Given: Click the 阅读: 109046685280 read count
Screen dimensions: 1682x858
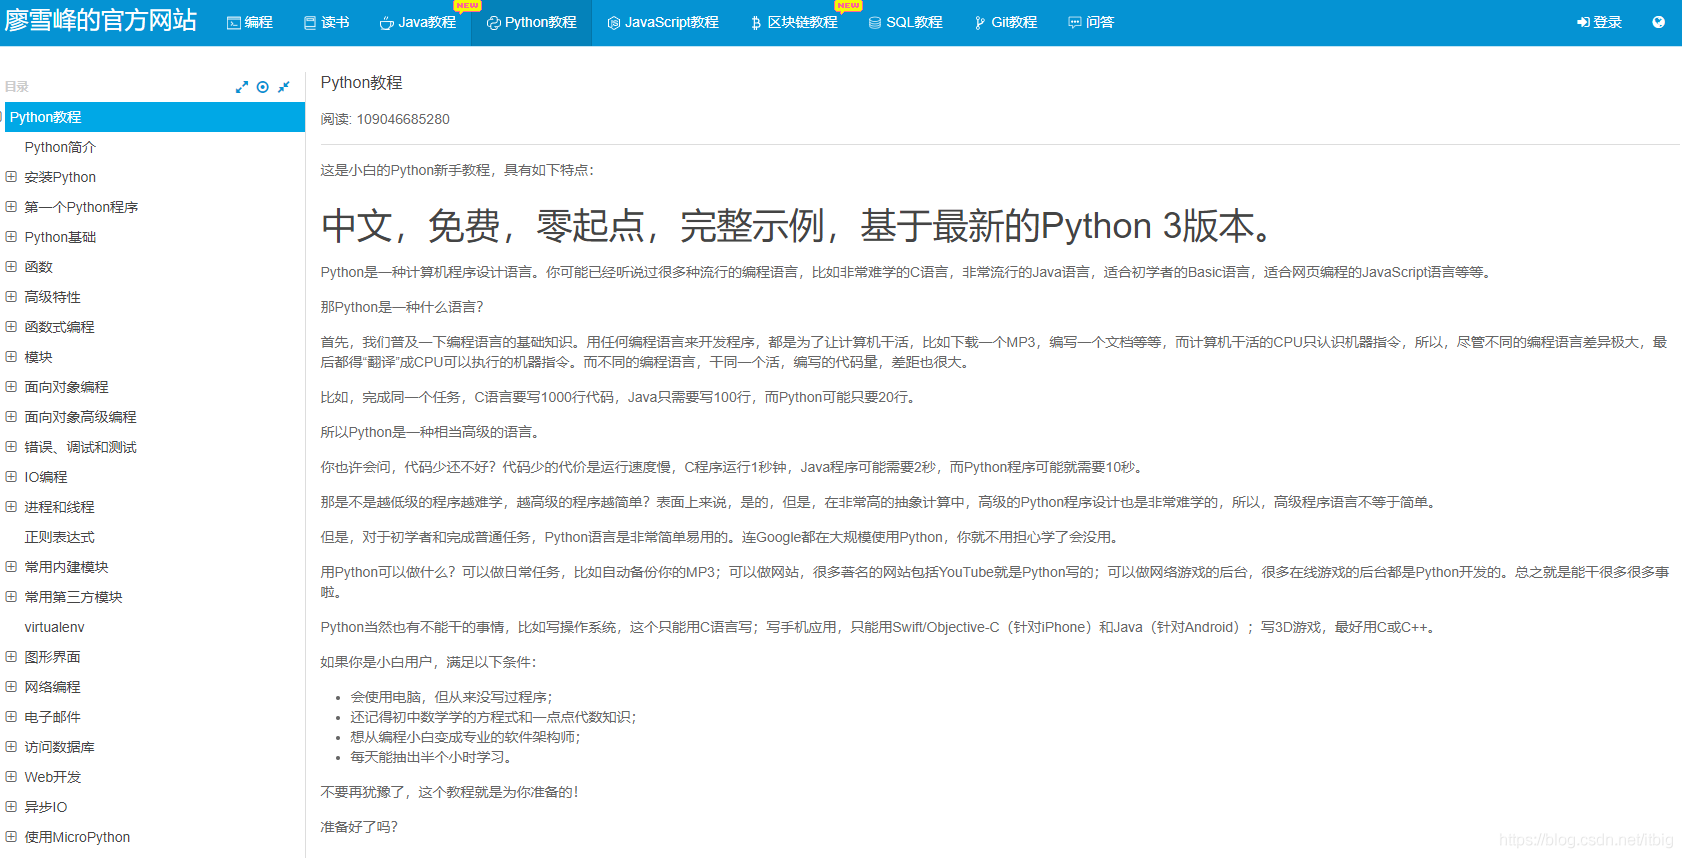Looking at the screenshot, I should coord(385,119).
